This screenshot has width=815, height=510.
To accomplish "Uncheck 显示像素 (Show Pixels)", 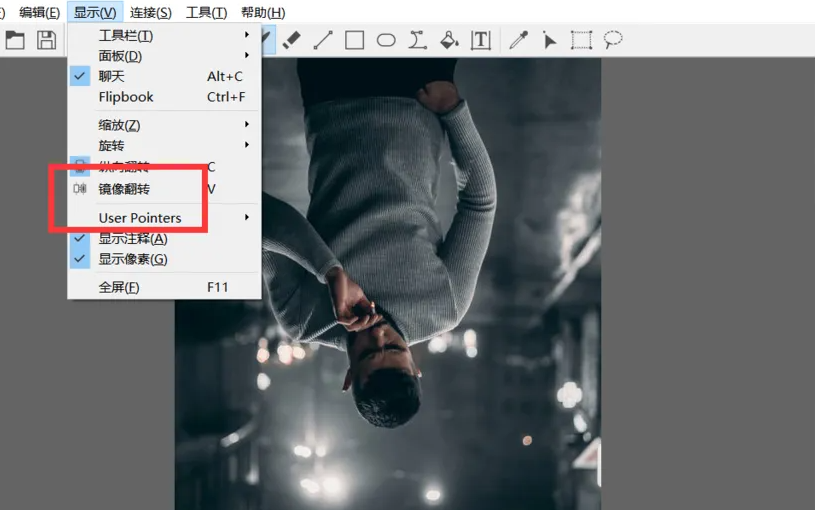I will (132, 259).
